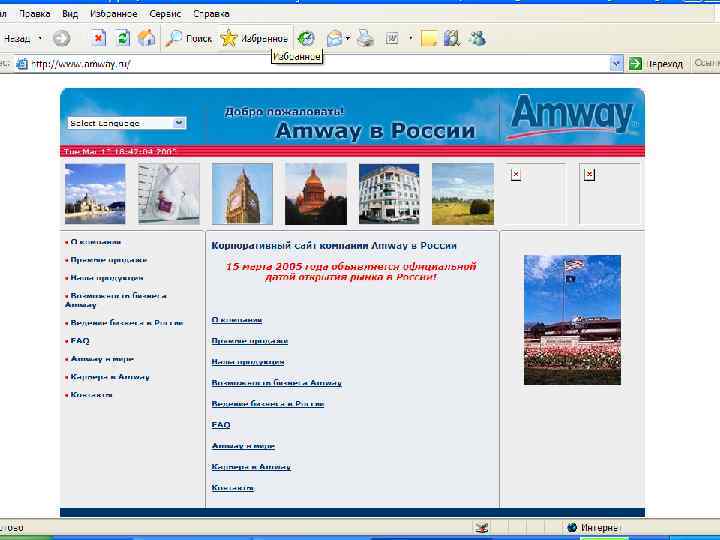Expand the Edit icon dropdown arrow
The width and height of the screenshot is (720, 540).
pyautogui.click(x=410, y=39)
